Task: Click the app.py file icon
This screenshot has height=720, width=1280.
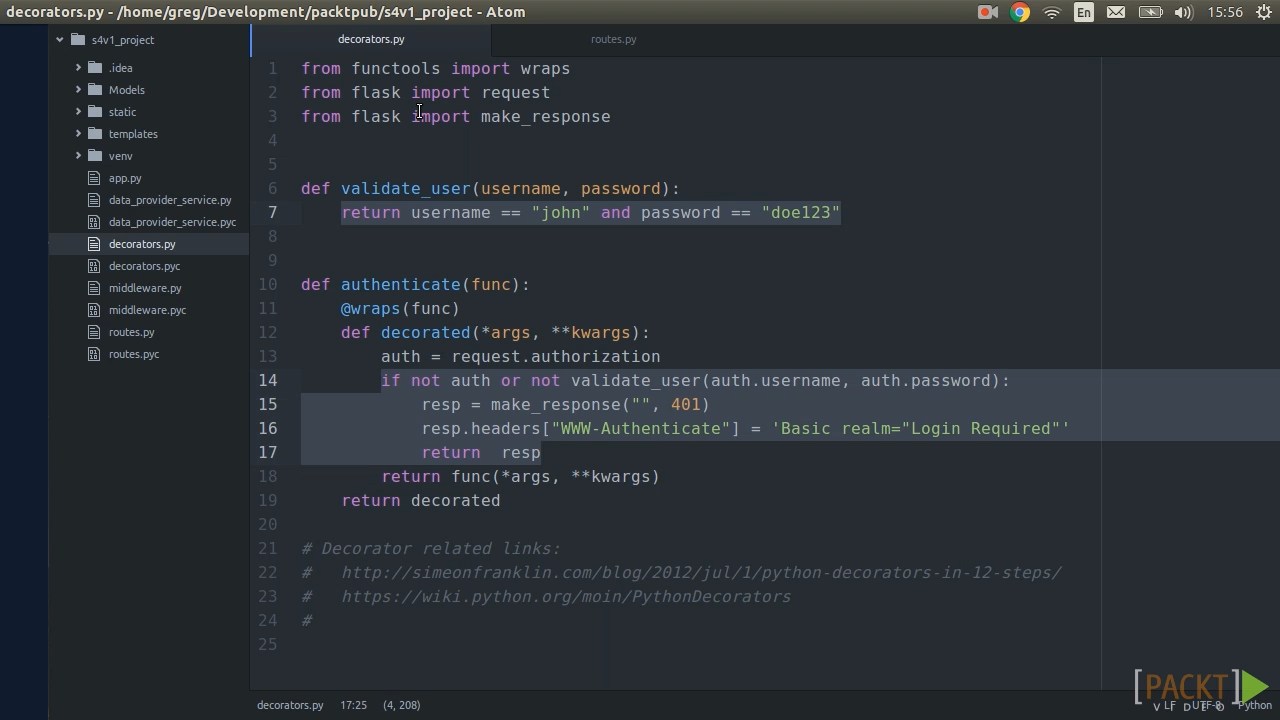Action: (x=95, y=178)
